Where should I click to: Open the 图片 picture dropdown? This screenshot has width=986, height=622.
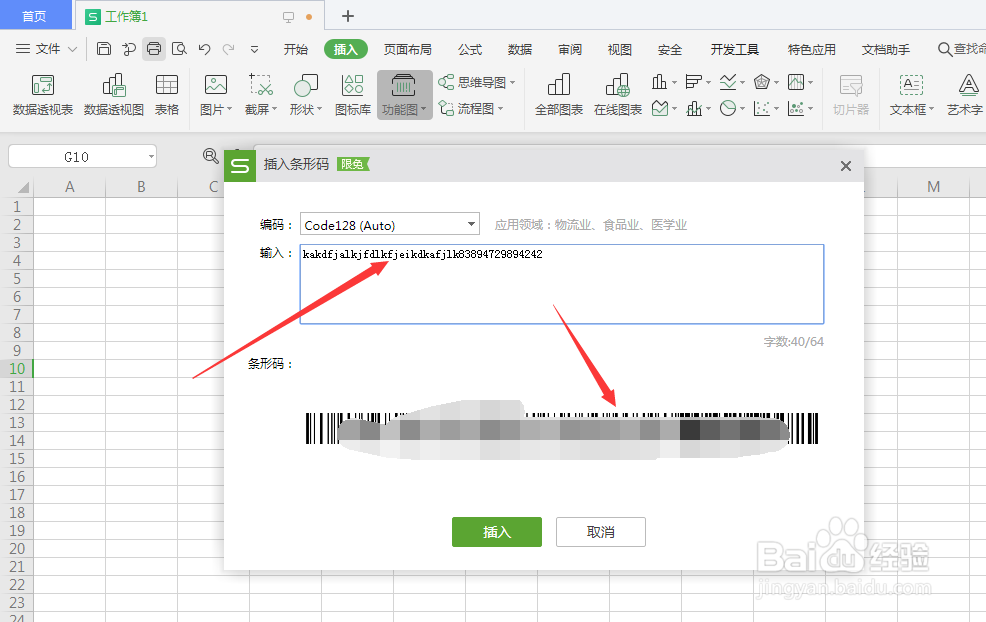[x=216, y=94]
